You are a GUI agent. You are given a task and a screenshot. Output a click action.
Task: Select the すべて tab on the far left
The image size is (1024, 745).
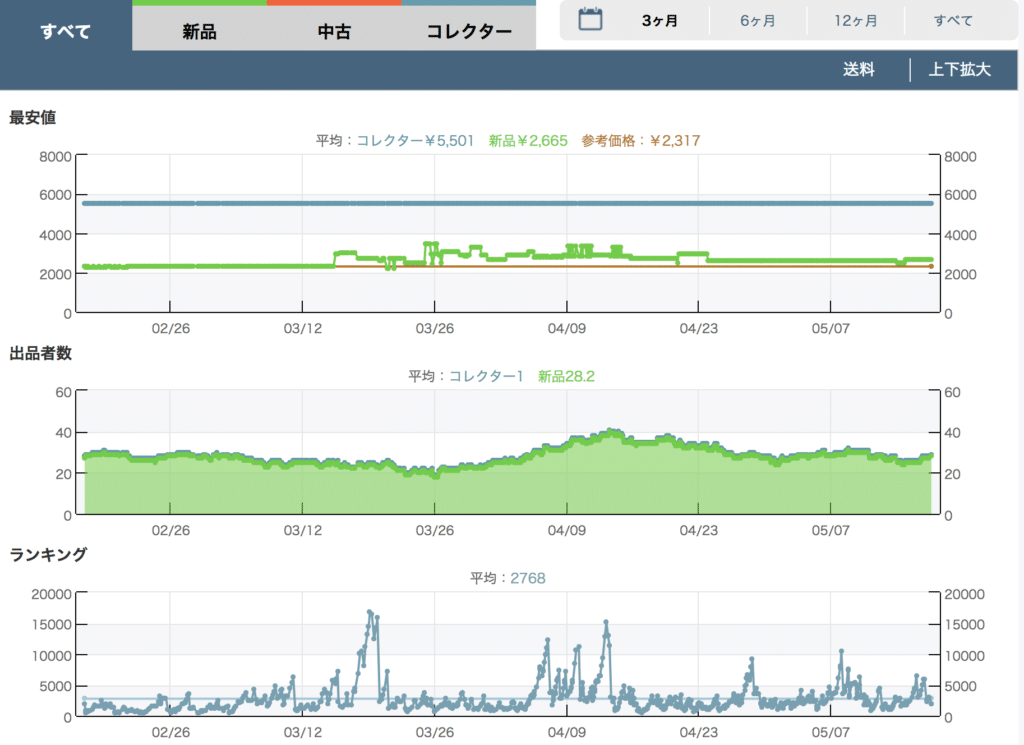click(65, 31)
